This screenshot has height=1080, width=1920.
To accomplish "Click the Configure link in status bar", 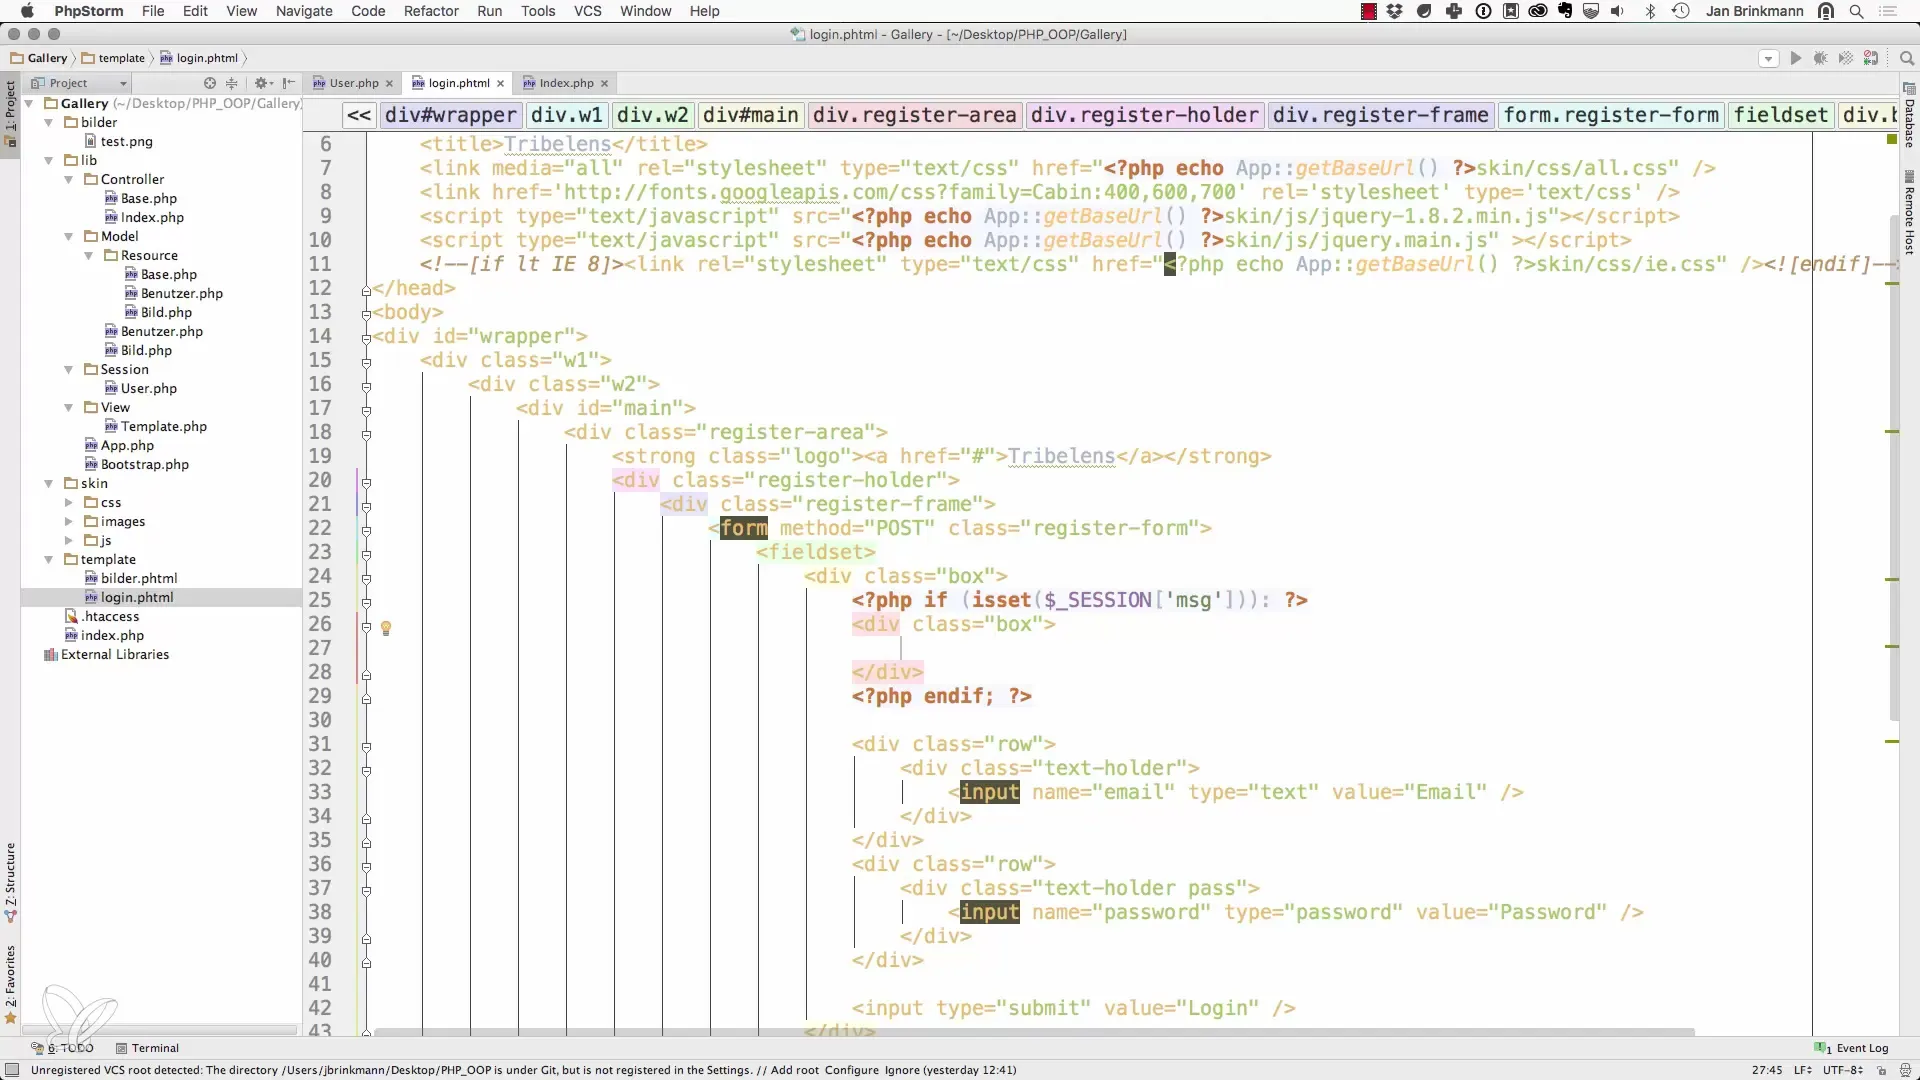I will 851,1070.
